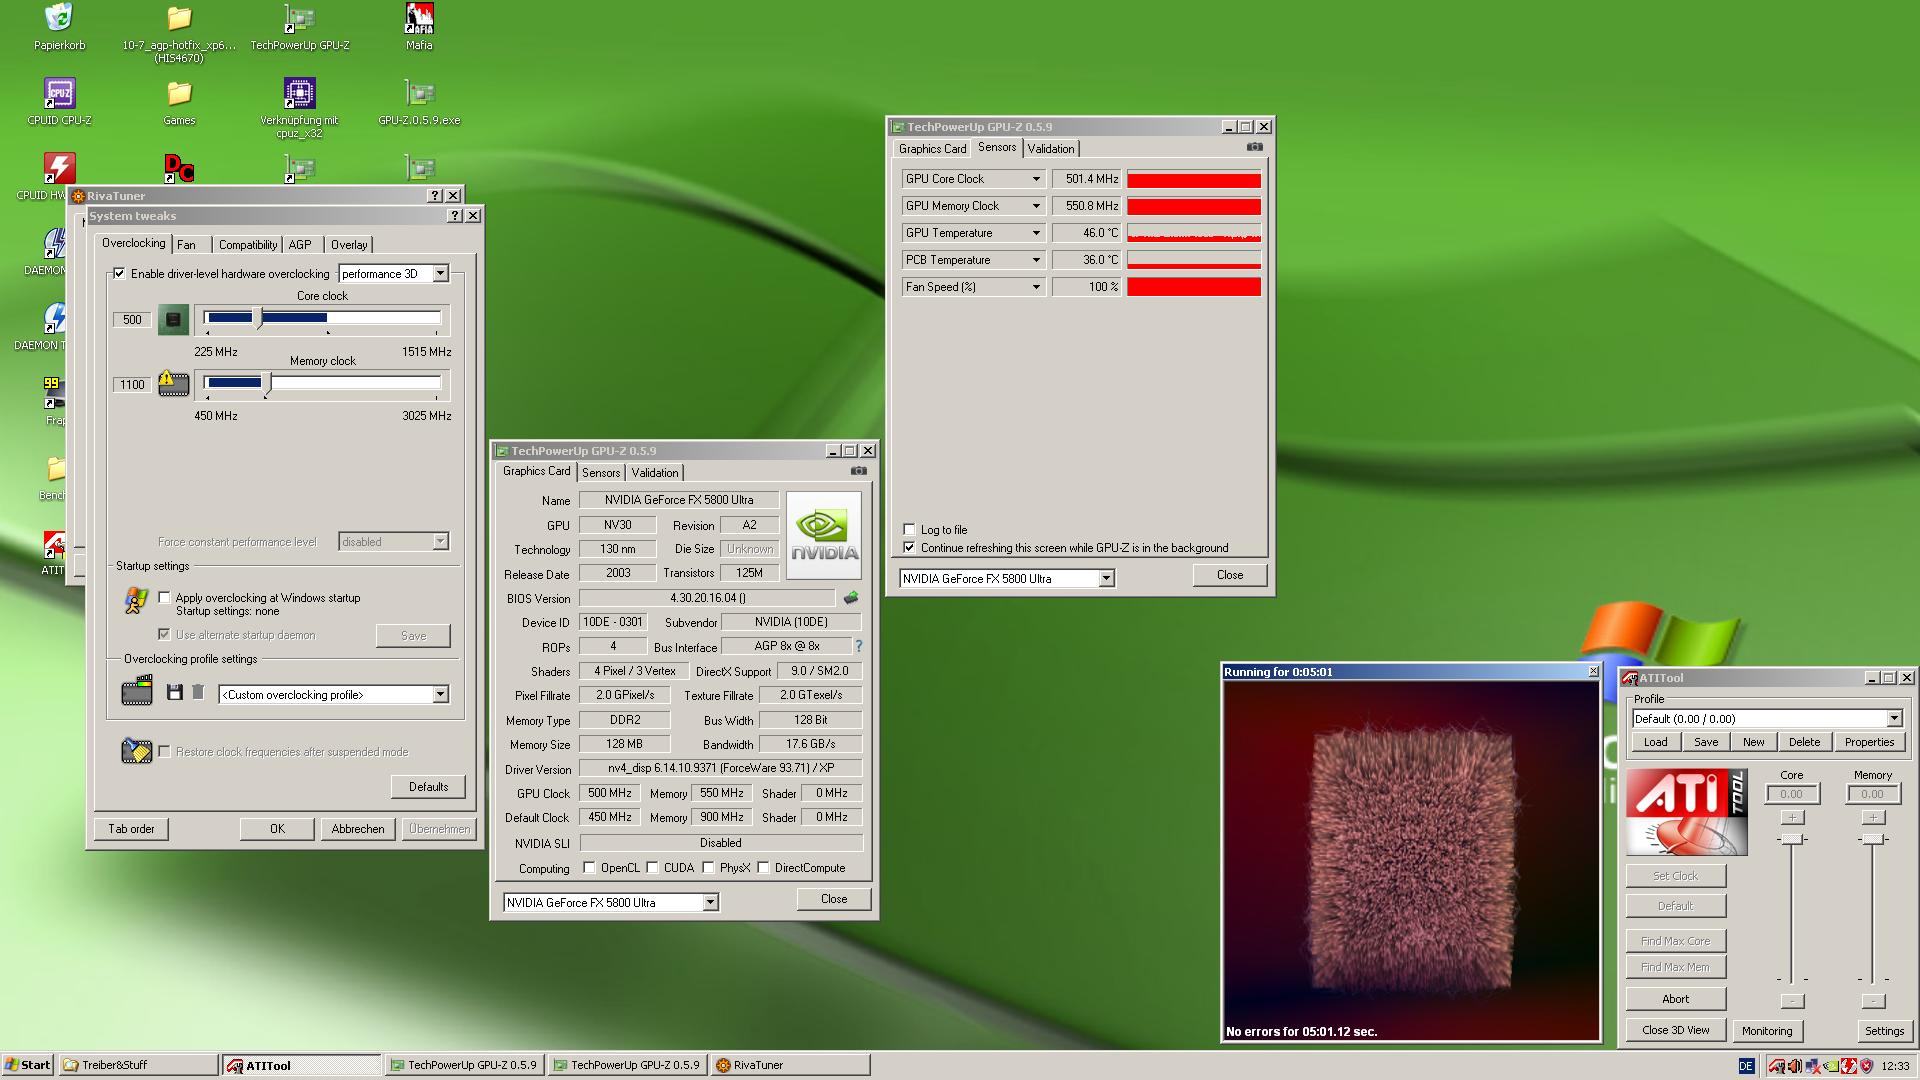Open the Mafia desktop shortcut
This screenshot has height=1080, width=1920.
coord(419,20)
